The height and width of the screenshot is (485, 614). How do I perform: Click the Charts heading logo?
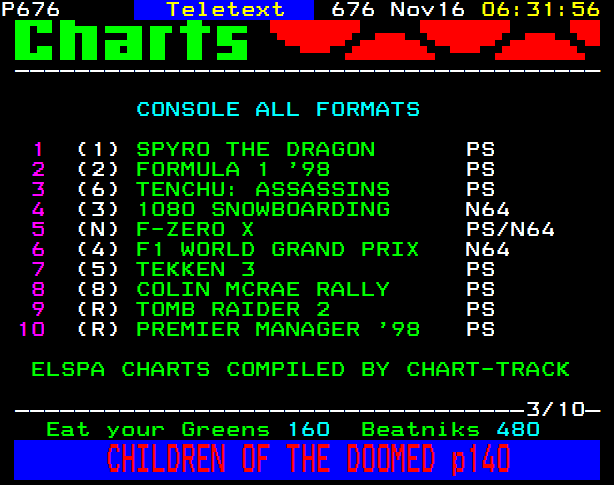[131, 40]
